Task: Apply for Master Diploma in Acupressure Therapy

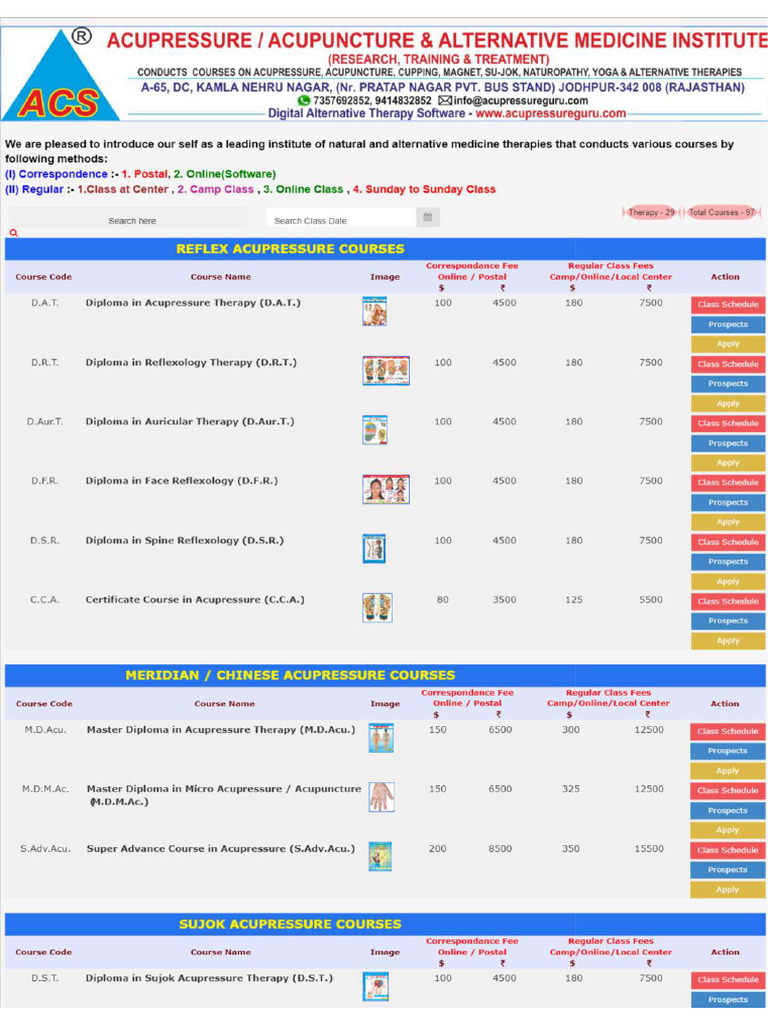Action: (728, 771)
